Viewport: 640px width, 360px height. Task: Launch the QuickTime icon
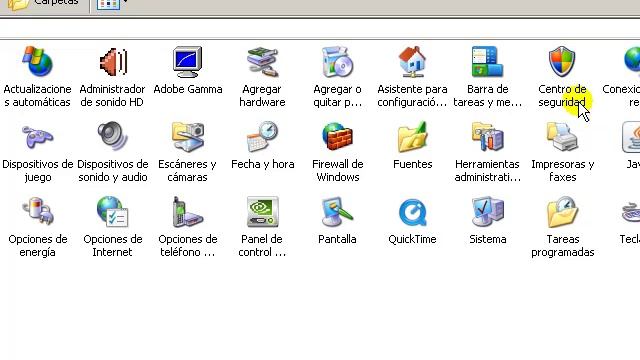tap(412, 212)
